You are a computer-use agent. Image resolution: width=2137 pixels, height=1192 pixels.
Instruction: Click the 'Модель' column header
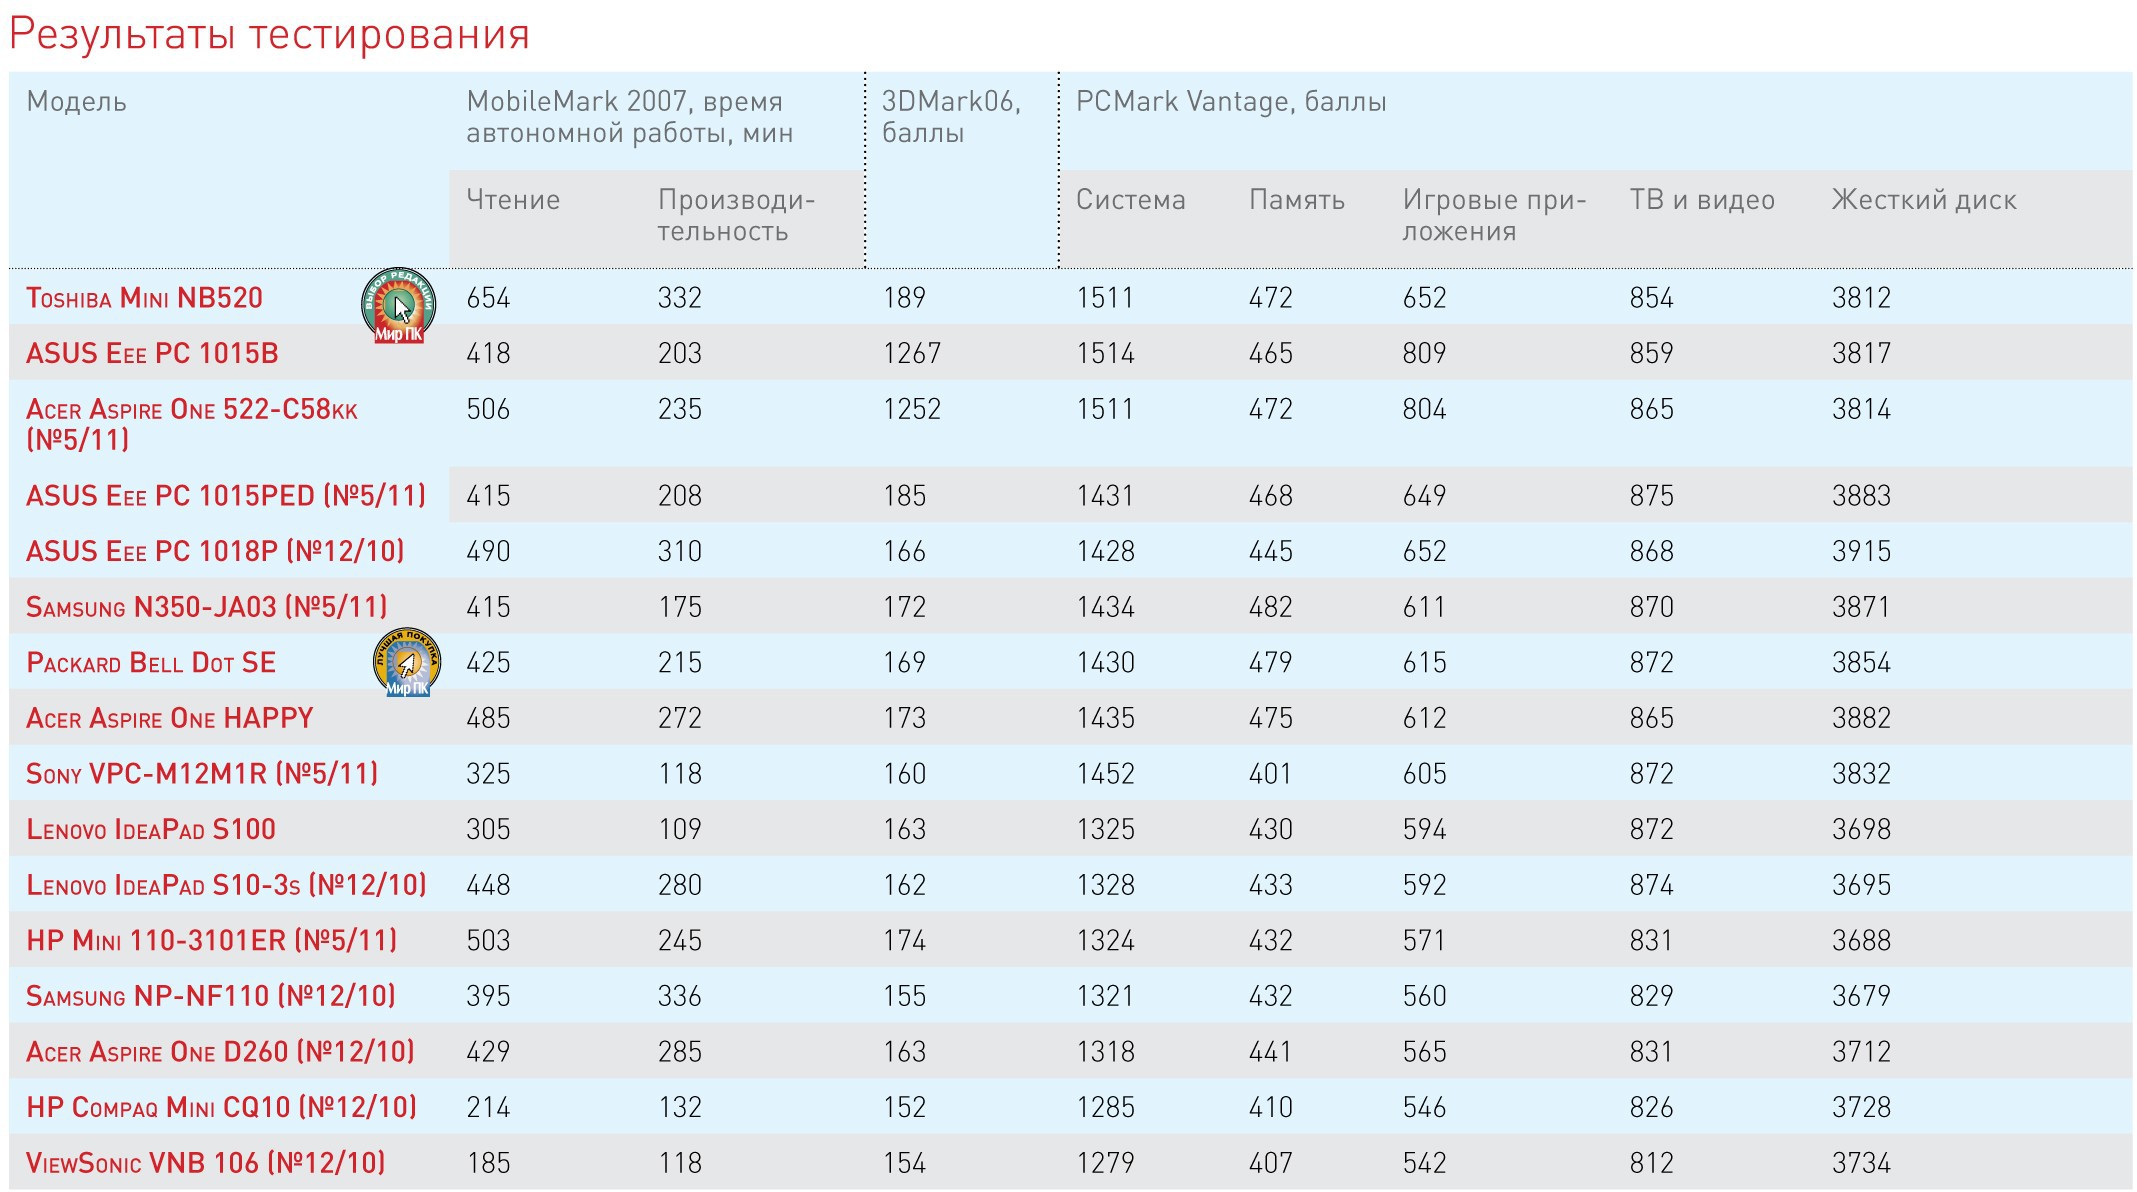pyautogui.click(x=77, y=102)
